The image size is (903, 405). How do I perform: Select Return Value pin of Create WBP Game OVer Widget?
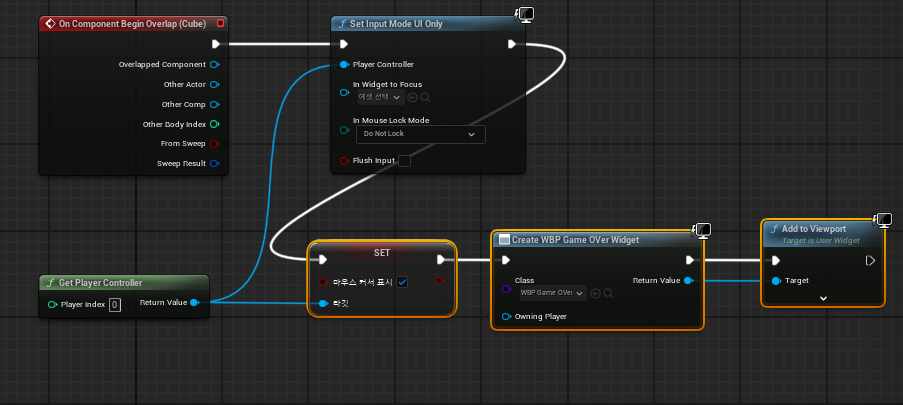[688, 281]
